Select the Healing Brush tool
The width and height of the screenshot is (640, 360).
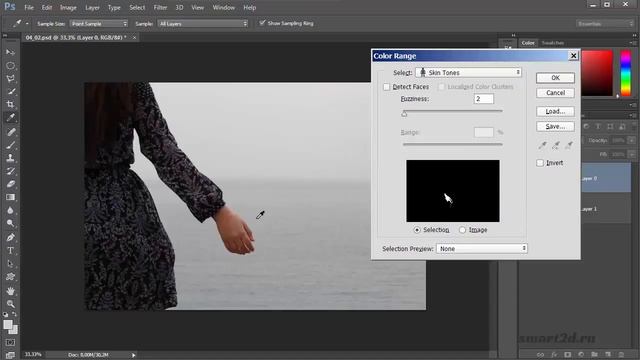tap(11, 132)
